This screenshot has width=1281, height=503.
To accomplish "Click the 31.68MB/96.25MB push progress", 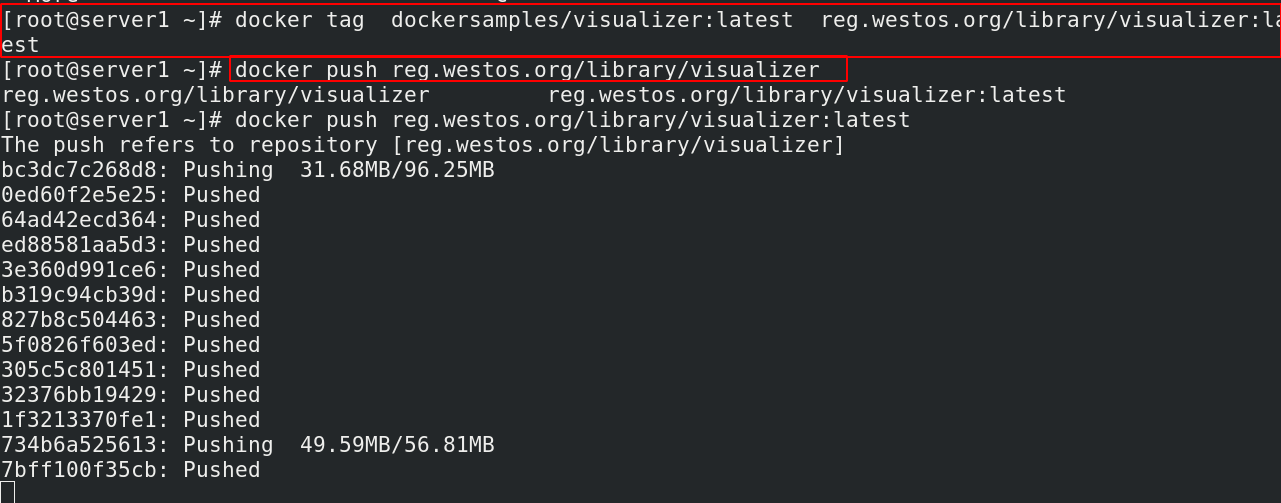I will tap(397, 170).
